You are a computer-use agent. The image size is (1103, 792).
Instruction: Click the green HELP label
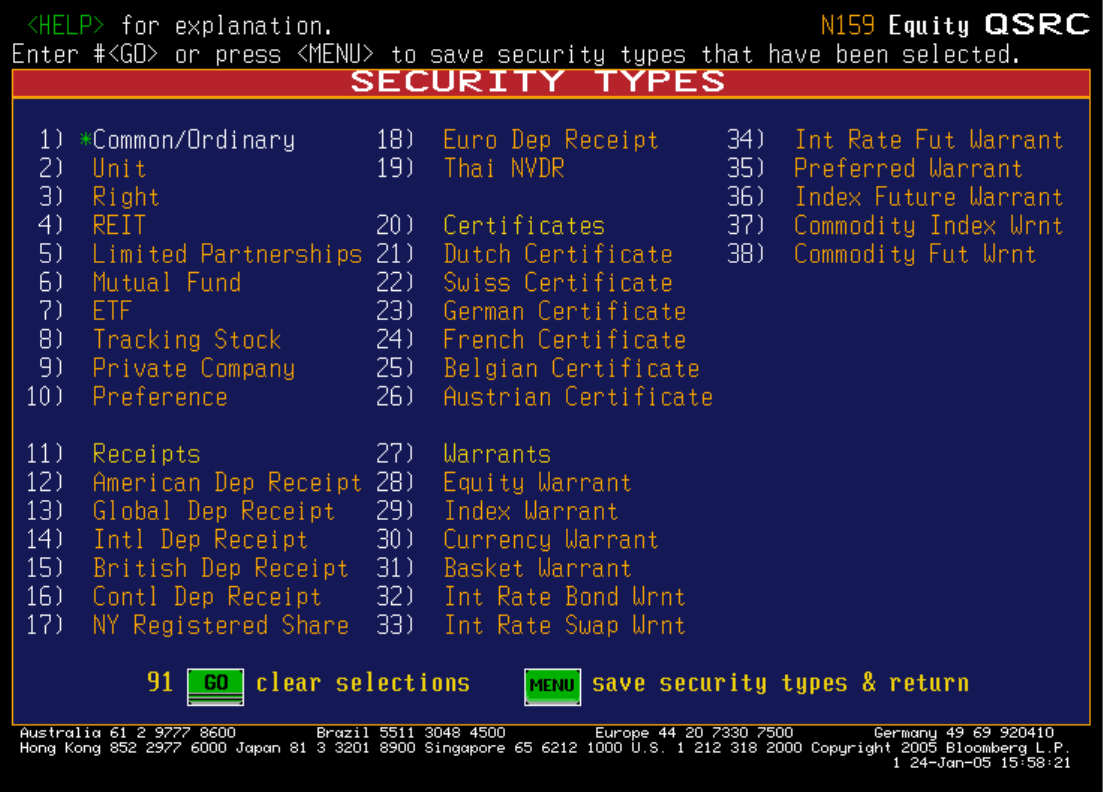click(65, 26)
